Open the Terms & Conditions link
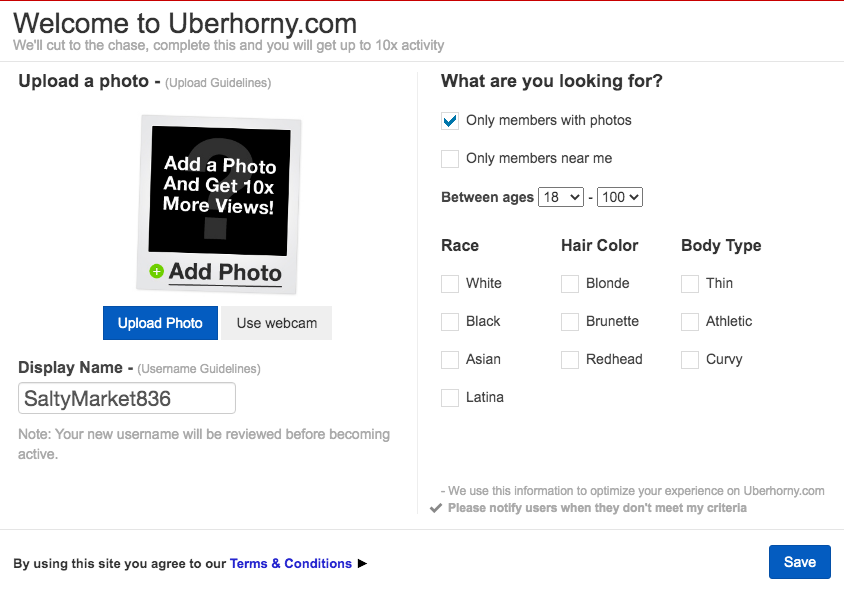 click(x=291, y=564)
